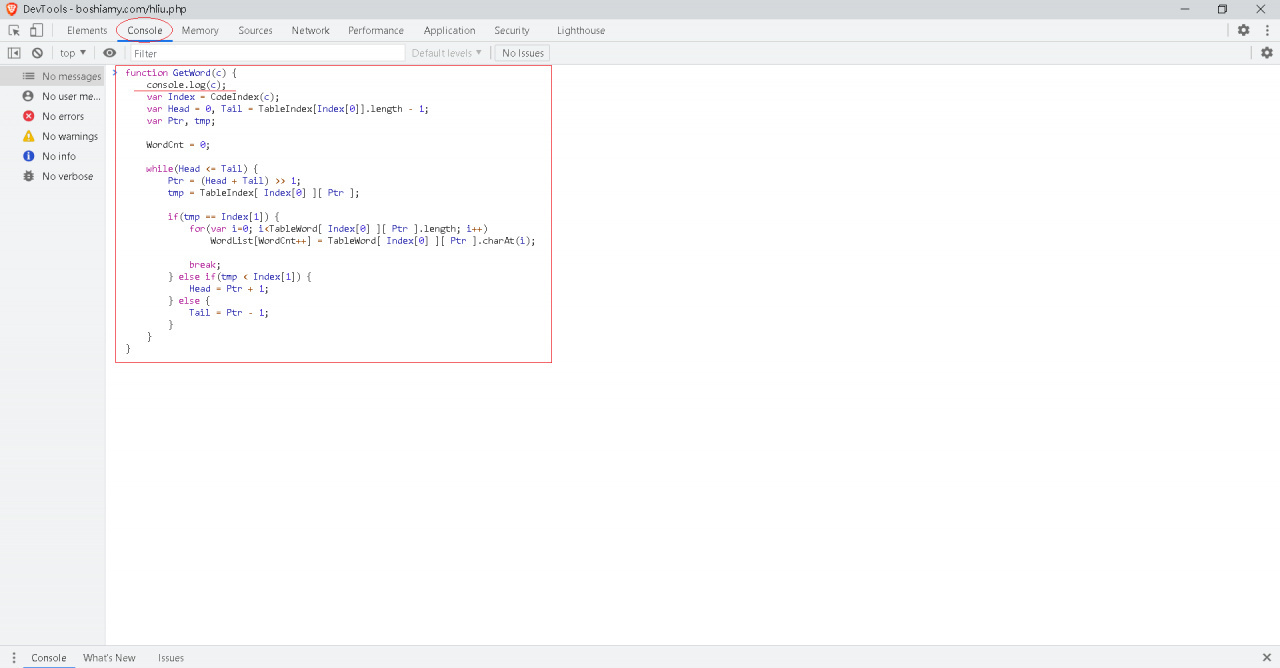Open the Default levels dropdown
Image resolution: width=1280 pixels, height=668 pixels.
coord(447,53)
